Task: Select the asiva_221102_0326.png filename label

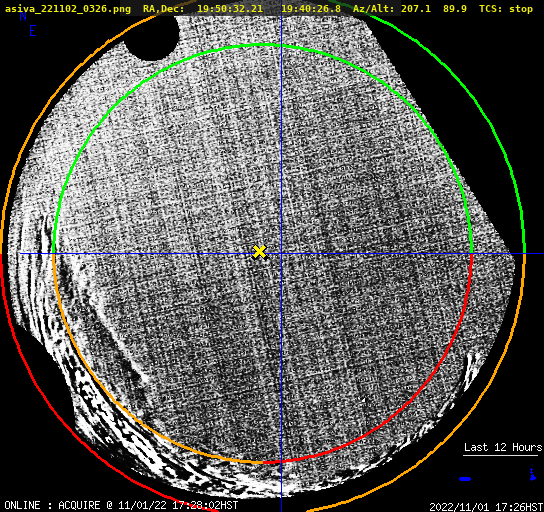Action: pos(68,8)
